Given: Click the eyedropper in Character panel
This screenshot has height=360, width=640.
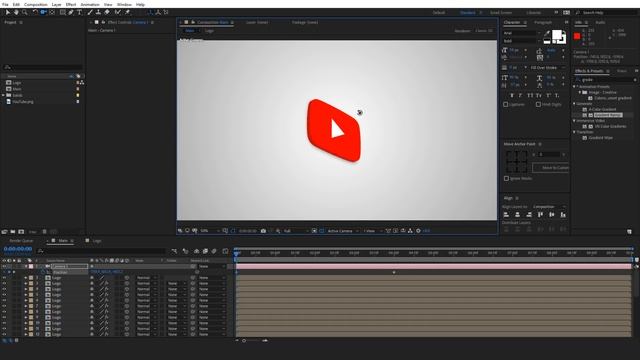Looking at the screenshot, I should click(547, 34).
